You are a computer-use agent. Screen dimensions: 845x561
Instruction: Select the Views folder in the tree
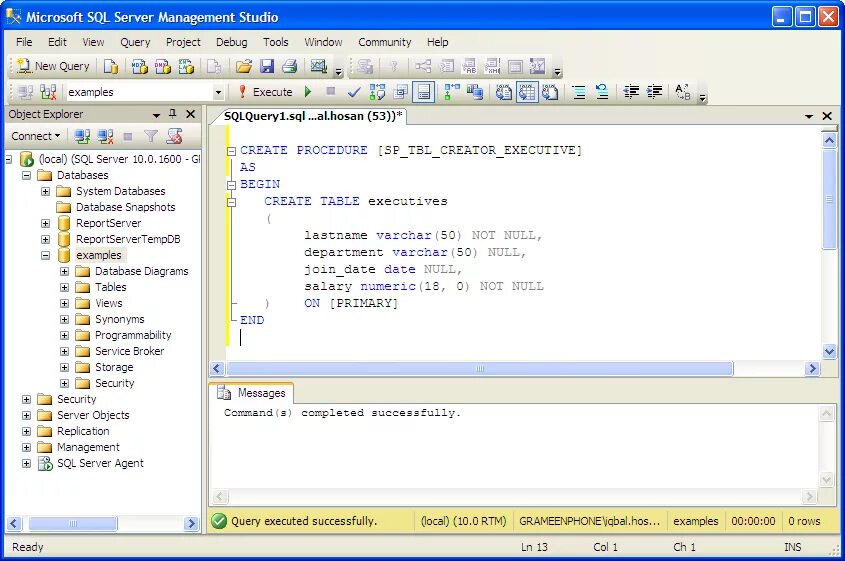pos(108,303)
